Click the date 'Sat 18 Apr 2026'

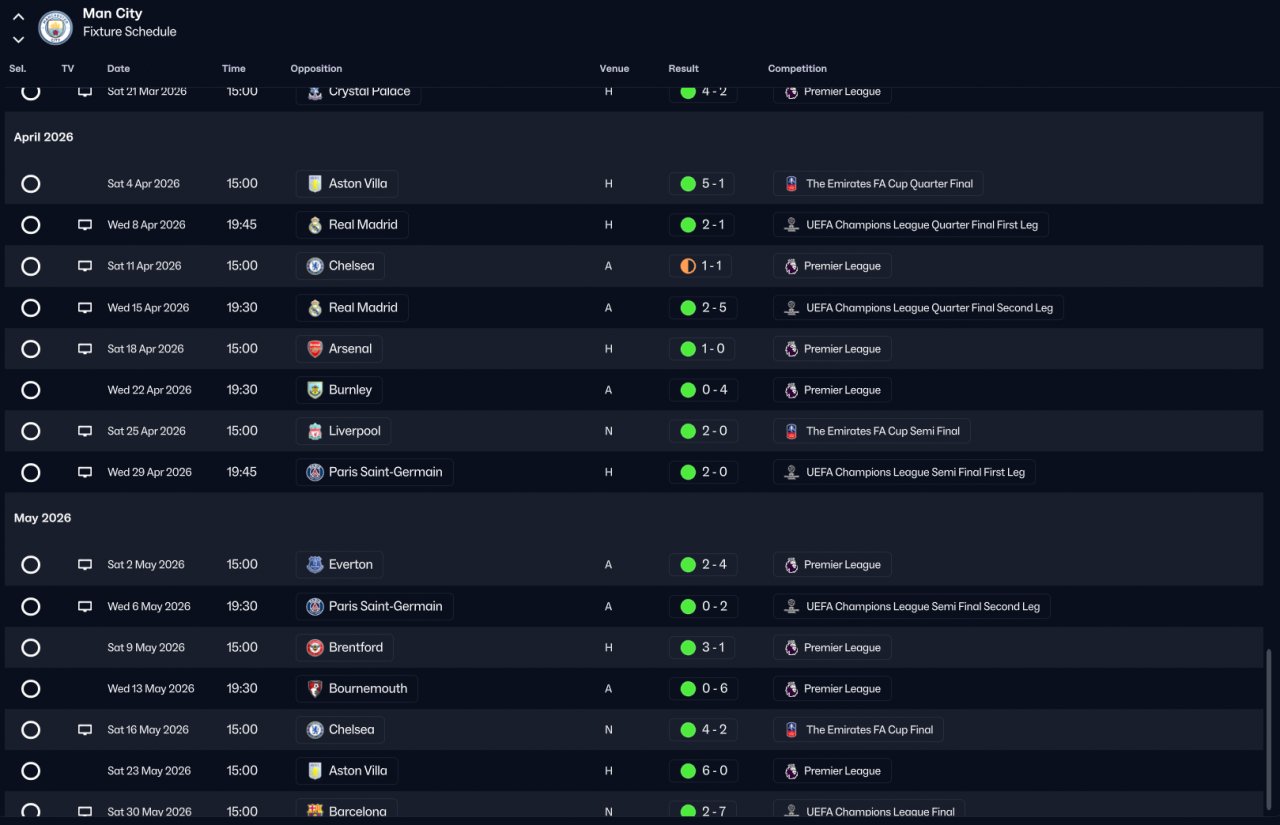pos(146,349)
